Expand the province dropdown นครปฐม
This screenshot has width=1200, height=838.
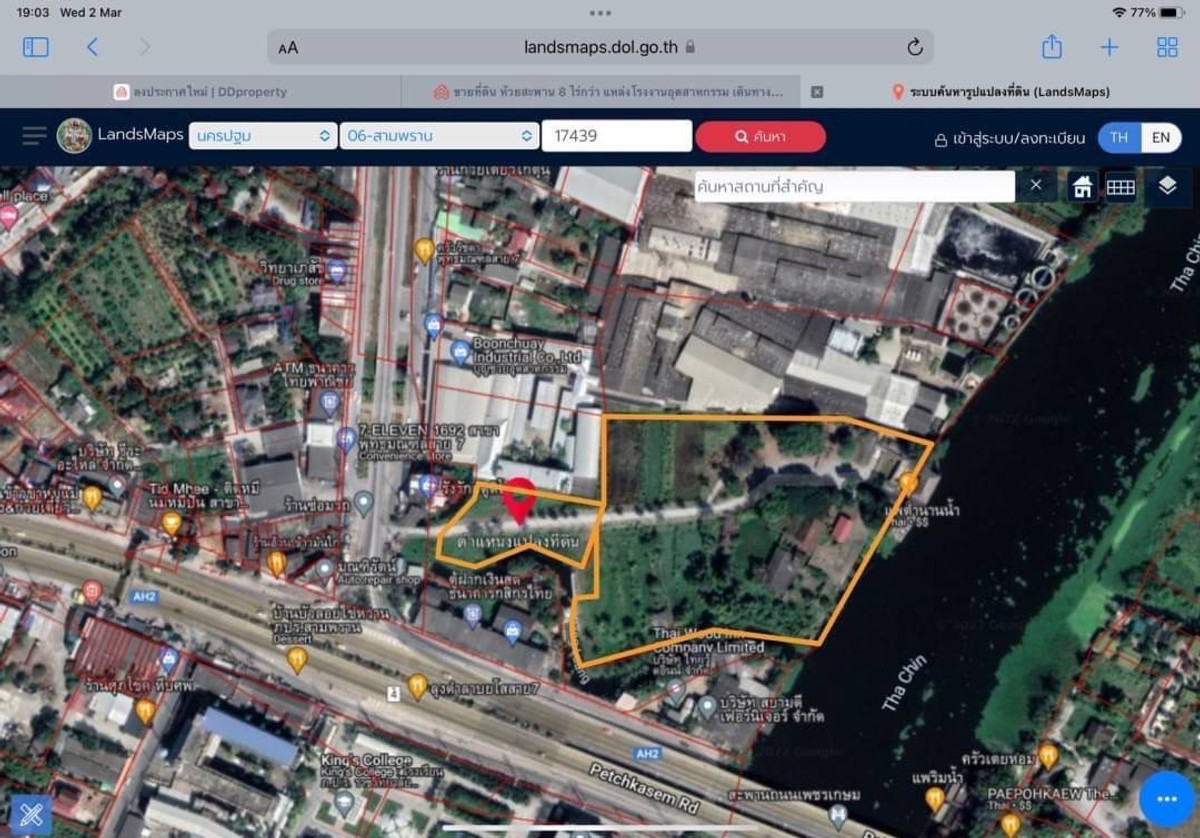[263, 136]
